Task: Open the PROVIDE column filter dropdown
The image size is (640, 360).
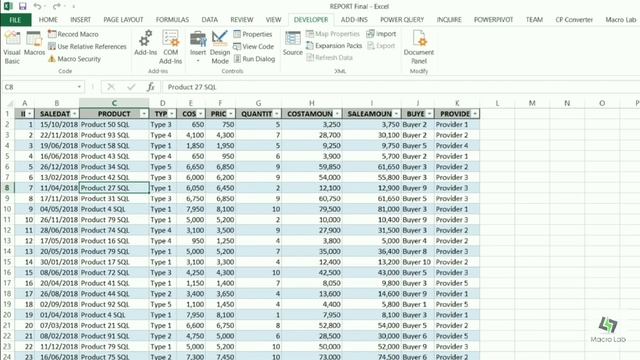Action: click(x=475, y=114)
